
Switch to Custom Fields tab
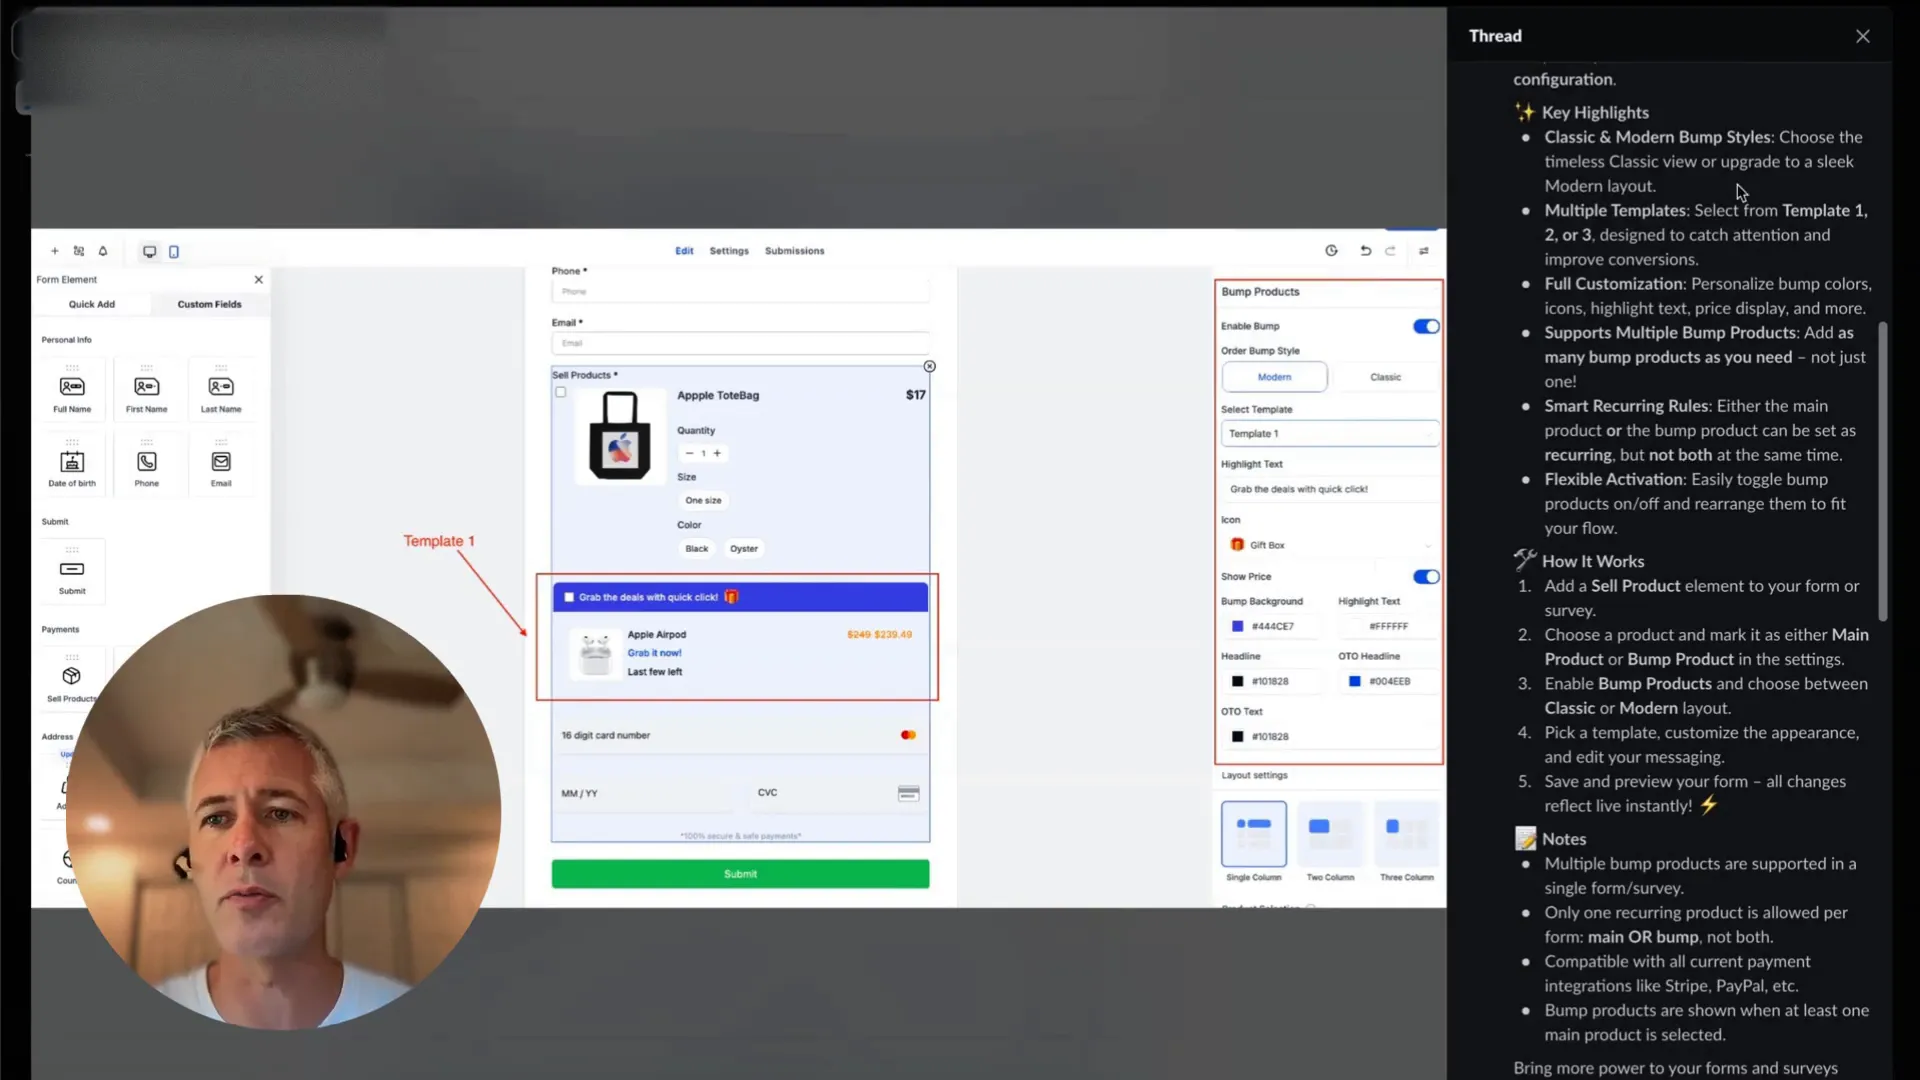coord(210,304)
